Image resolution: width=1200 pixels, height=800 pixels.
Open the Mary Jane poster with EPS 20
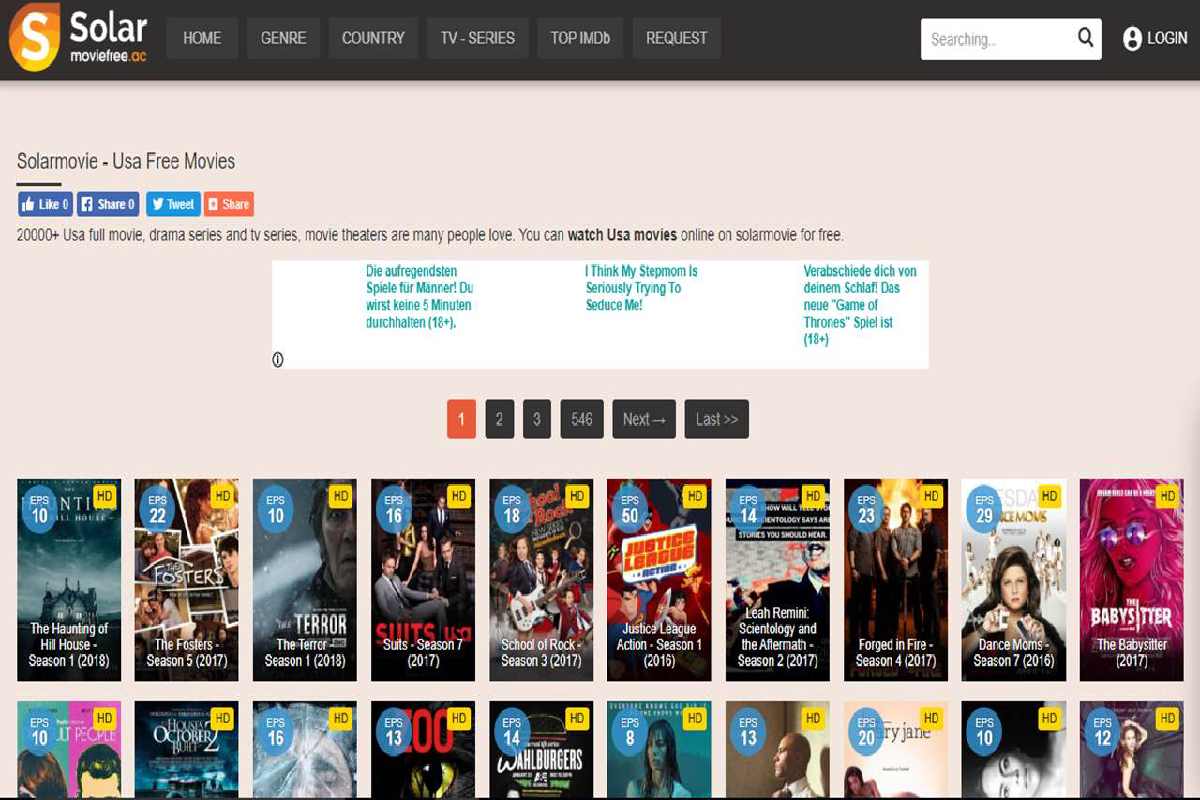click(x=896, y=748)
